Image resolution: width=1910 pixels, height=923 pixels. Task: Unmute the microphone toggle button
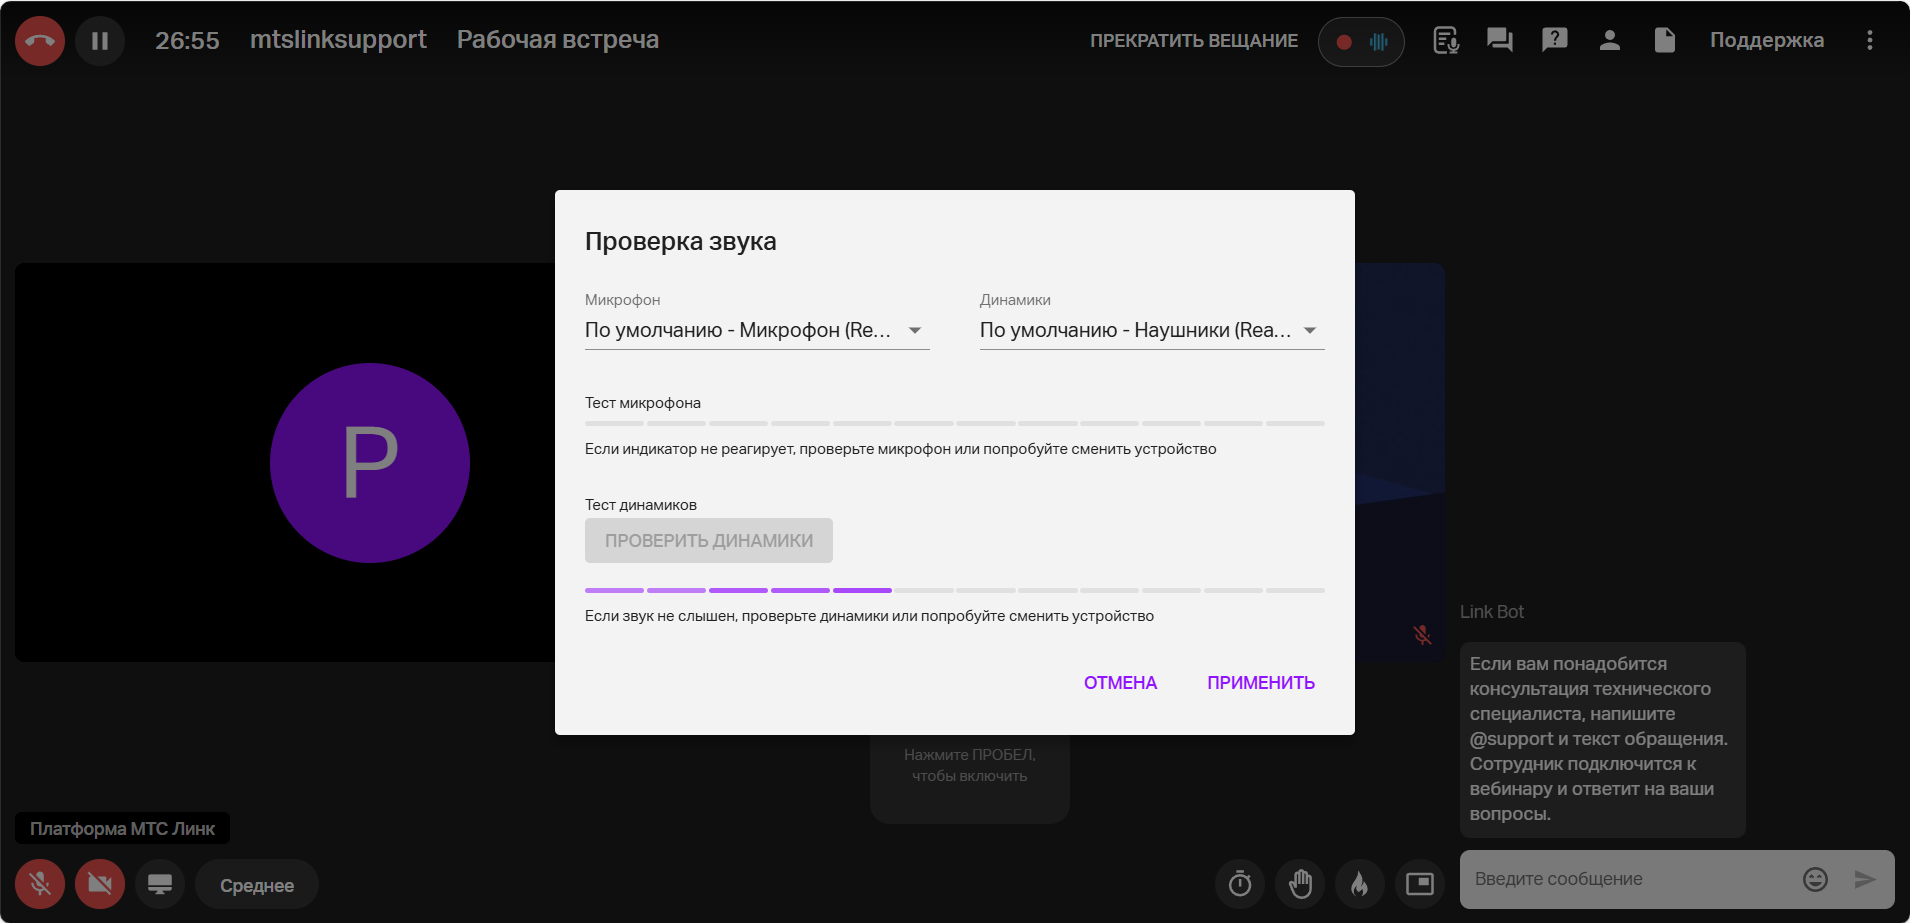[40, 884]
